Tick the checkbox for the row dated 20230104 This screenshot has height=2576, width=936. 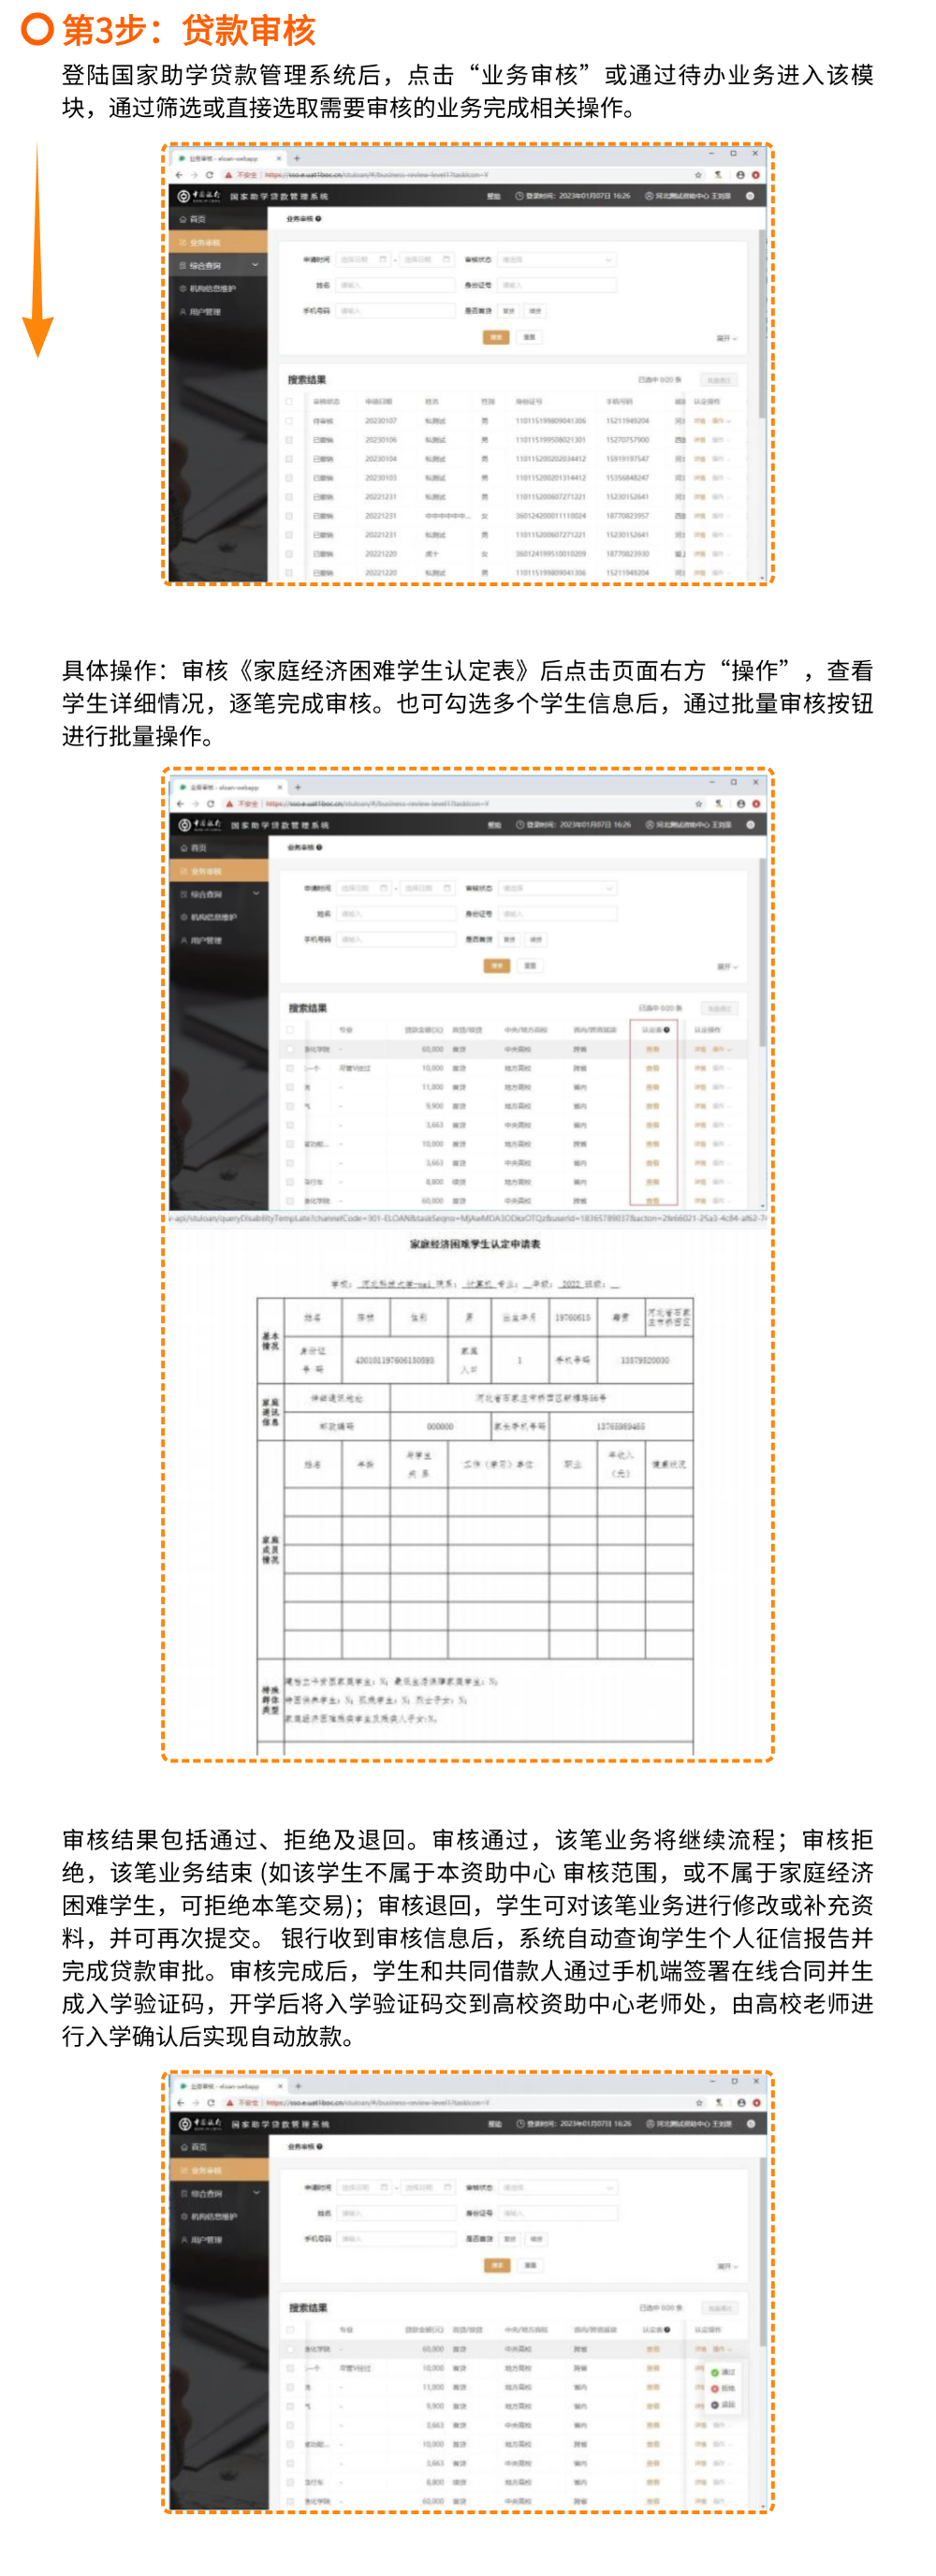(289, 459)
